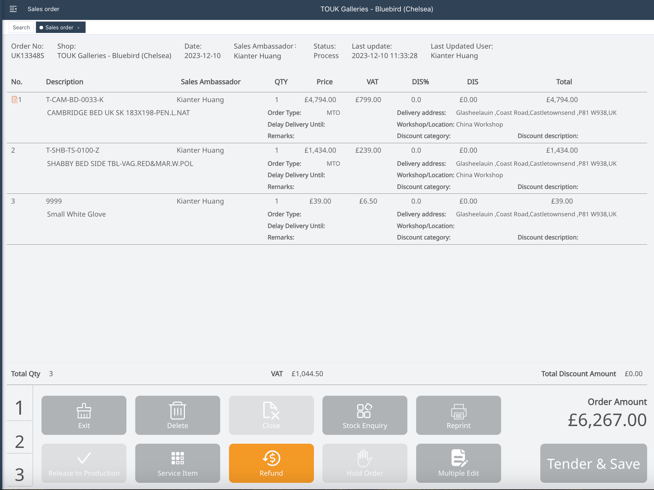Switch to button panel page 2

(19, 441)
